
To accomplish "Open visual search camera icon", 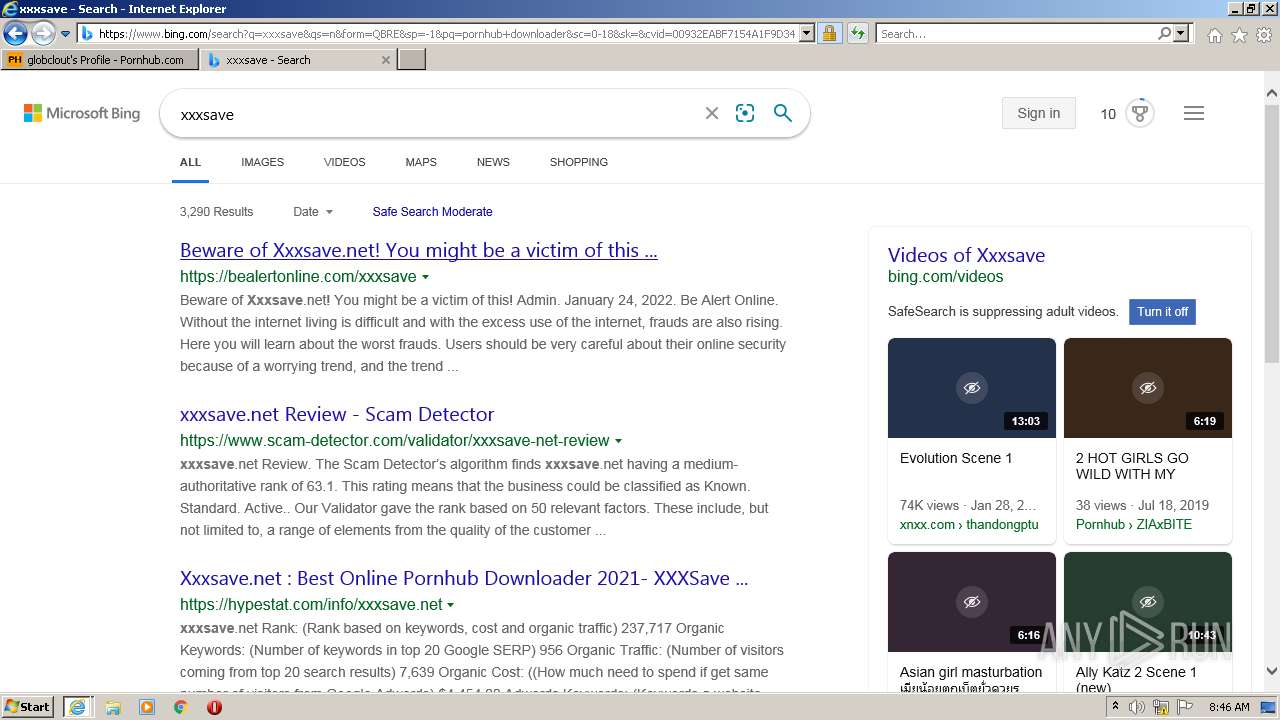I will [x=745, y=114].
